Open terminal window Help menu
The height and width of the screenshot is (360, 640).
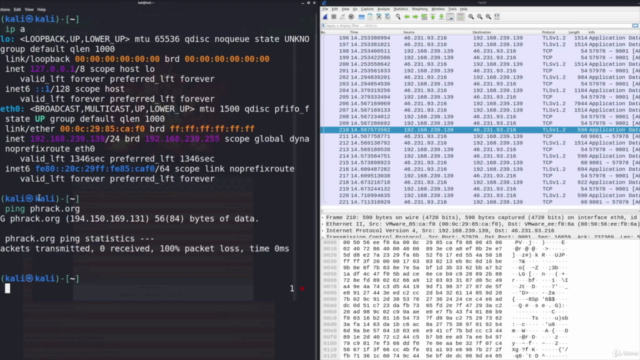pos(42,9)
